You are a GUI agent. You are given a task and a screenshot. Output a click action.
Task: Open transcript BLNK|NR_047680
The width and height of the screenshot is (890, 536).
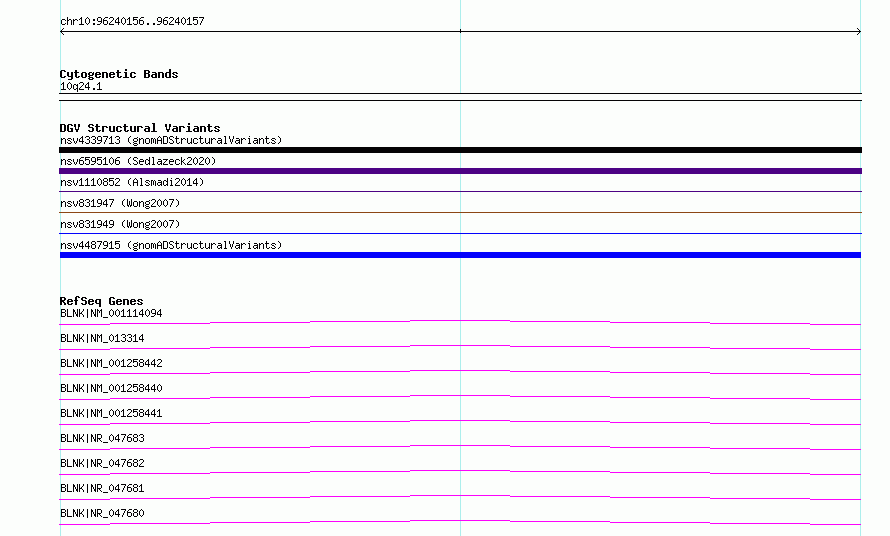point(102,513)
